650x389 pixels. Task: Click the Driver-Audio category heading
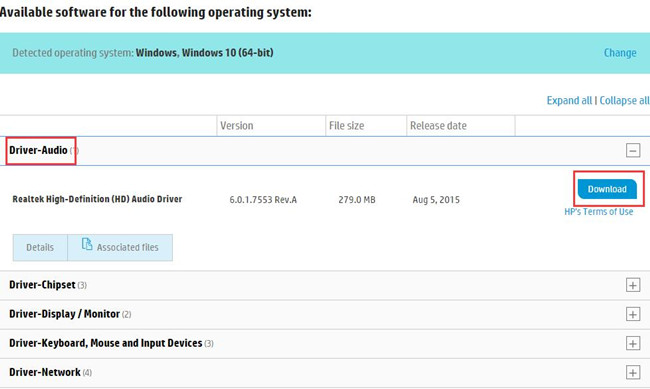[38, 150]
